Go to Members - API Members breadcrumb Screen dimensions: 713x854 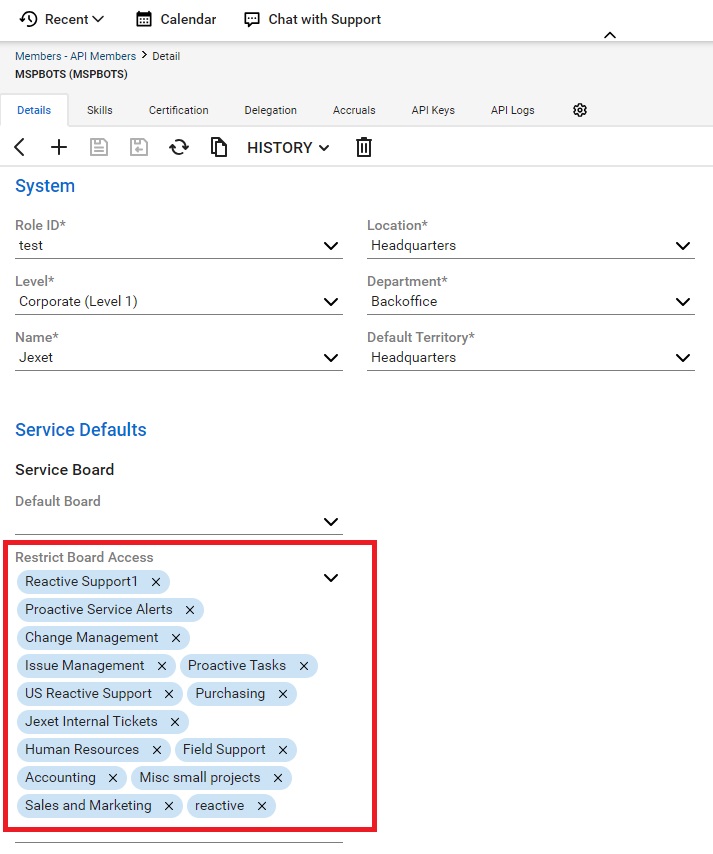pyautogui.click(x=75, y=56)
